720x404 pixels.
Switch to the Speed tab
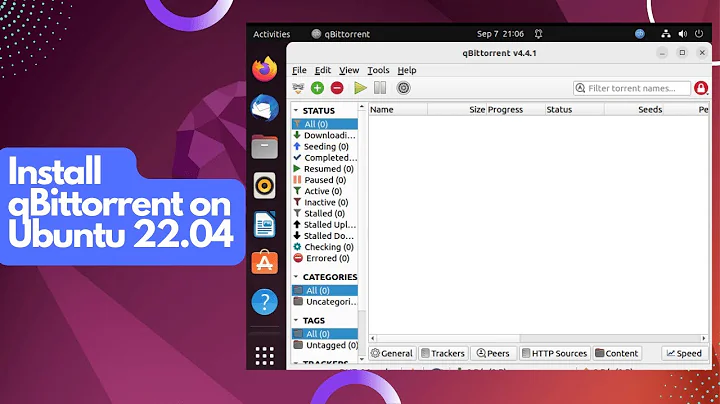tap(684, 354)
